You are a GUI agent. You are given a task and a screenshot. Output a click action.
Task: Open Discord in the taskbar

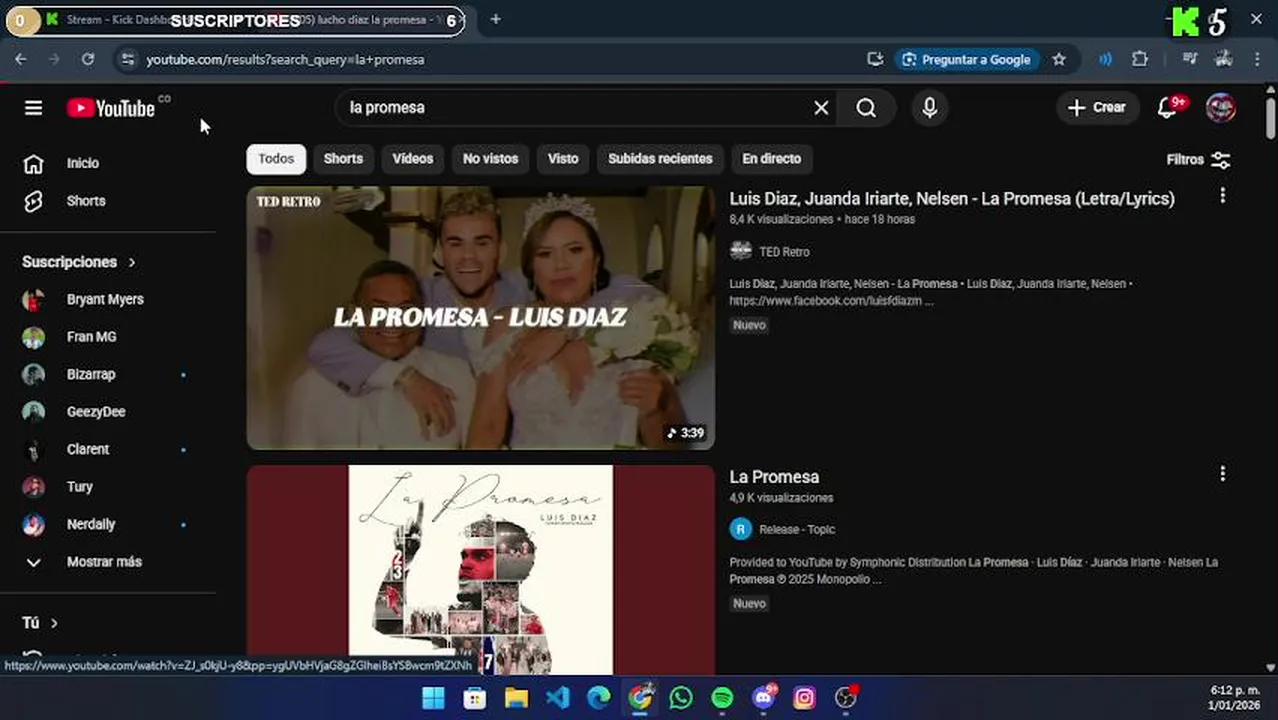click(x=764, y=698)
